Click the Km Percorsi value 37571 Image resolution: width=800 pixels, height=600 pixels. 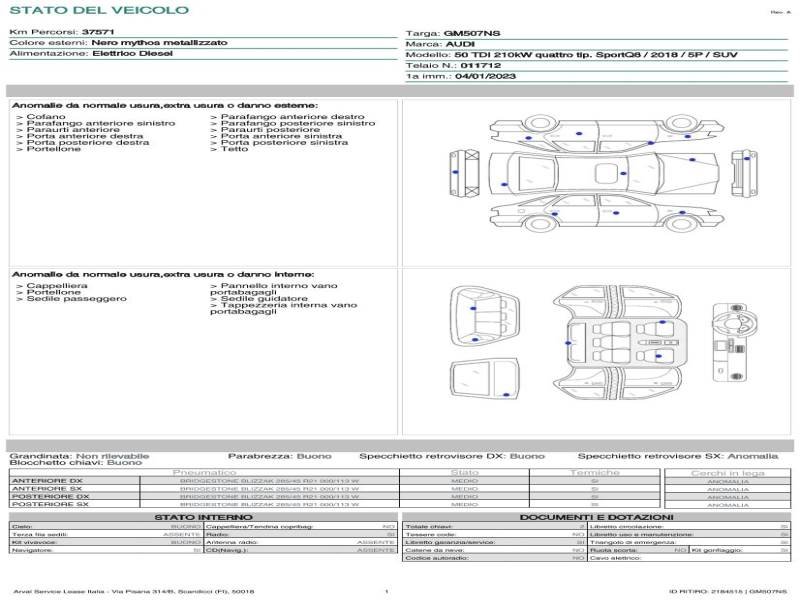(97, 33)
